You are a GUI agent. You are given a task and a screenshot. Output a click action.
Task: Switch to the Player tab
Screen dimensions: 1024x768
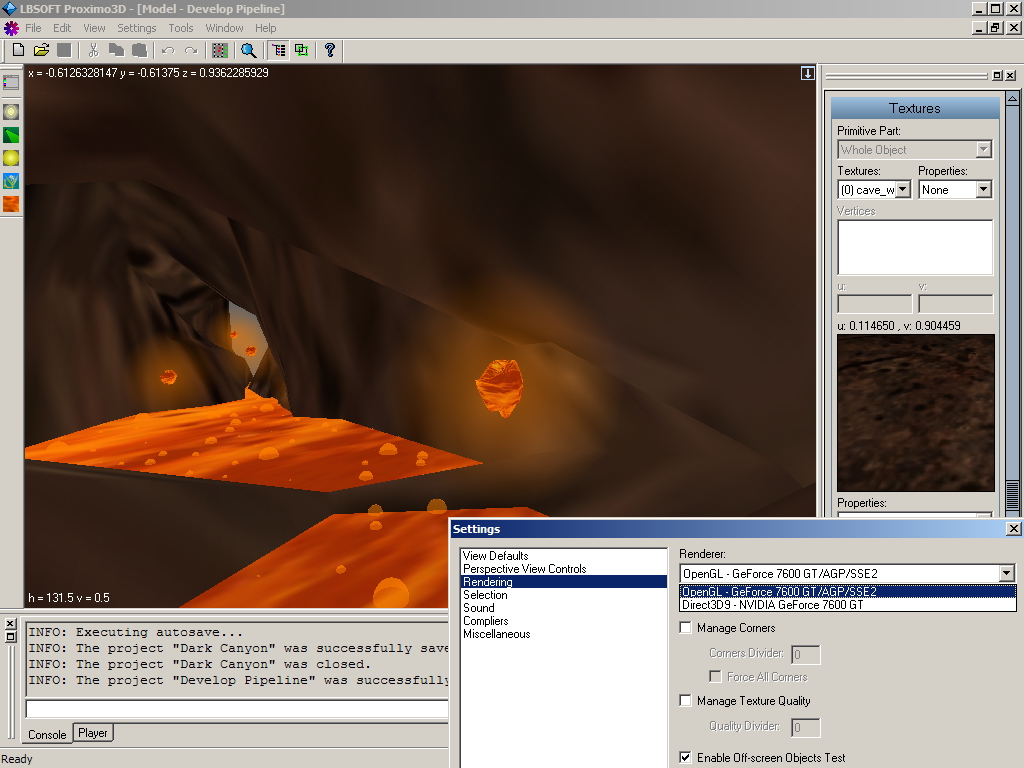click(93, 733)
